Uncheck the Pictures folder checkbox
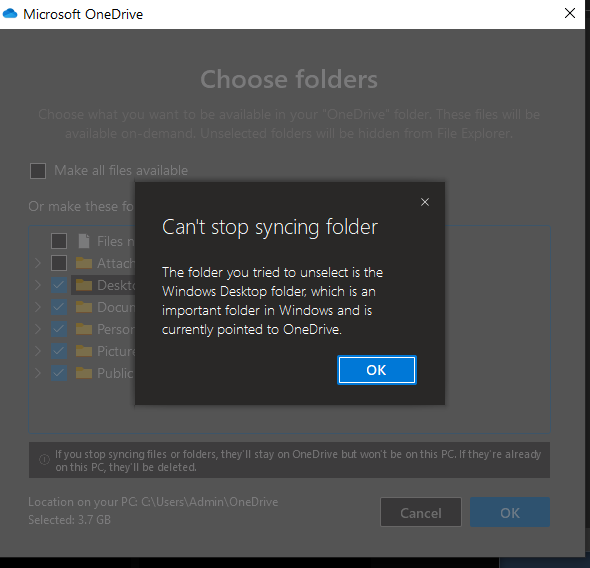Viewport: 590px width, 568px height. pyautogui.click(x=59, y=351)
